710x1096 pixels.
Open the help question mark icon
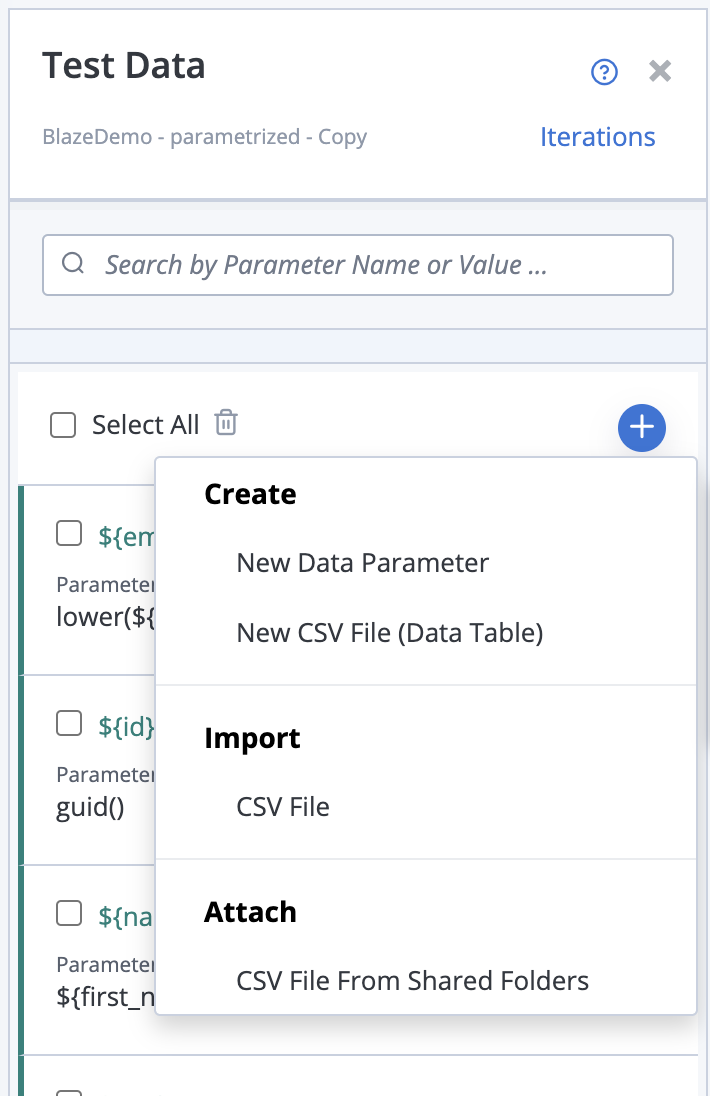click(605, 72)
